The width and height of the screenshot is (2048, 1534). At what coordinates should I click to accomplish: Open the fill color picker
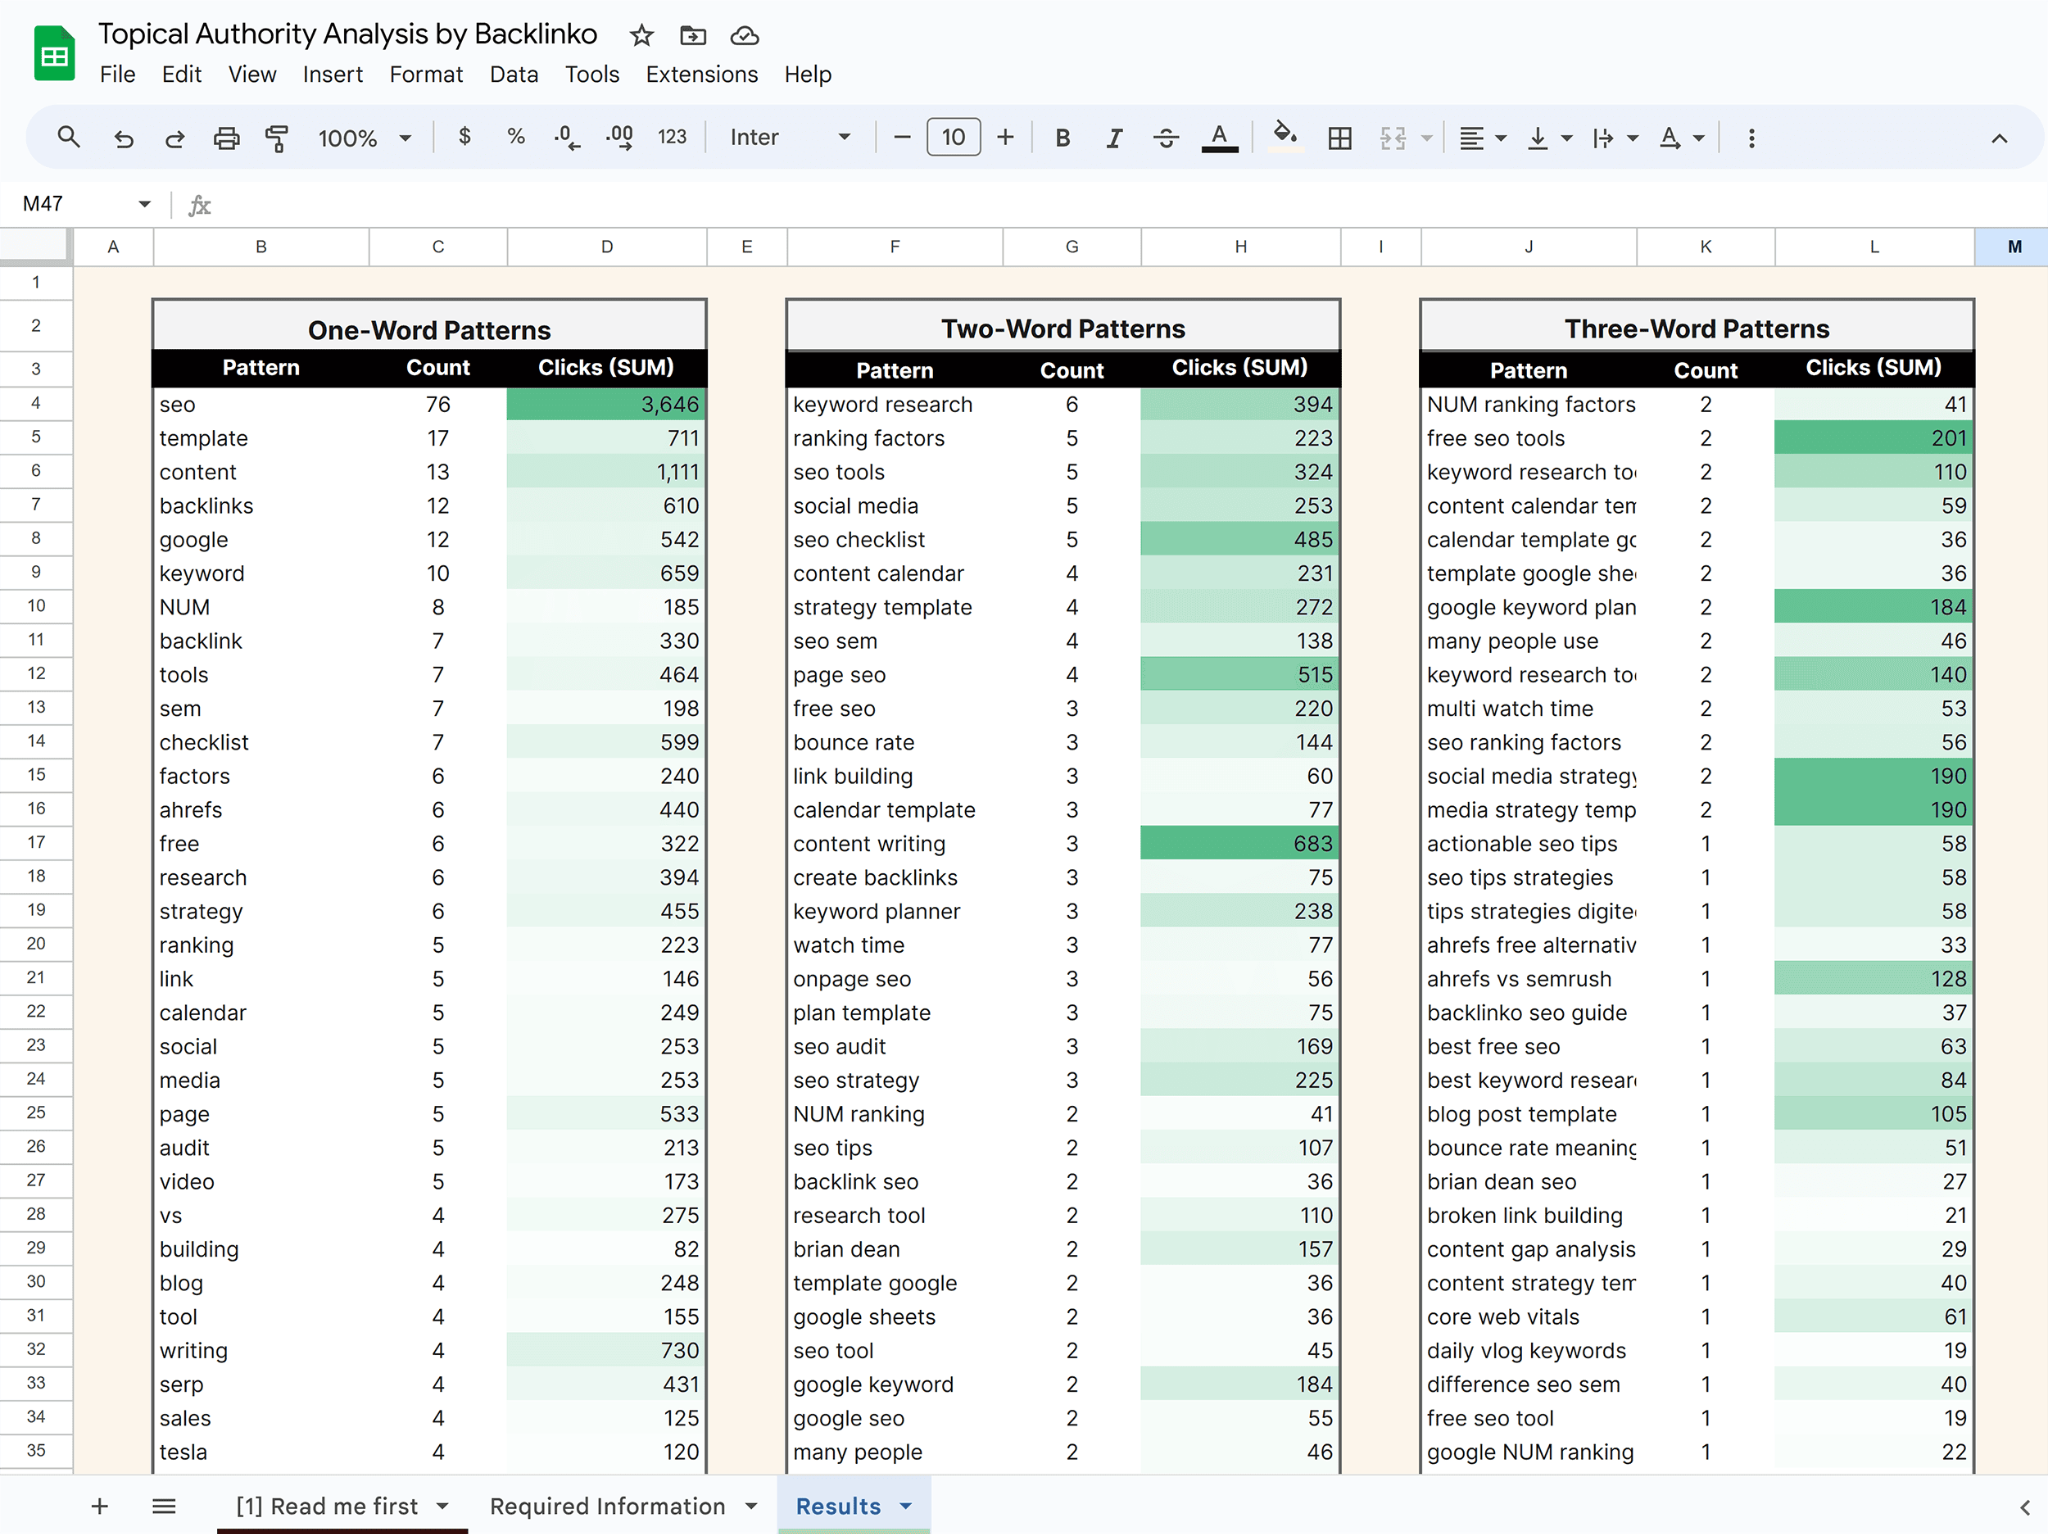coord(1285,137)
